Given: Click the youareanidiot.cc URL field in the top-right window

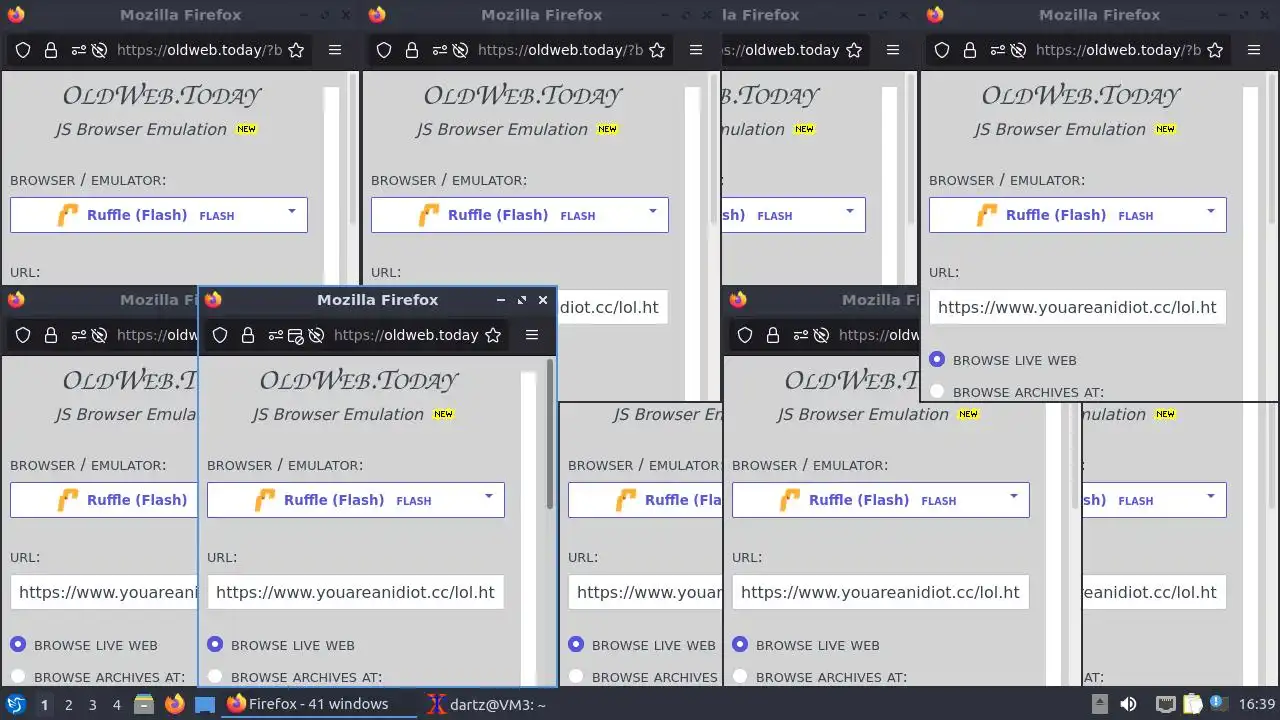Looking at the screenshot, I should (1078, 307).
